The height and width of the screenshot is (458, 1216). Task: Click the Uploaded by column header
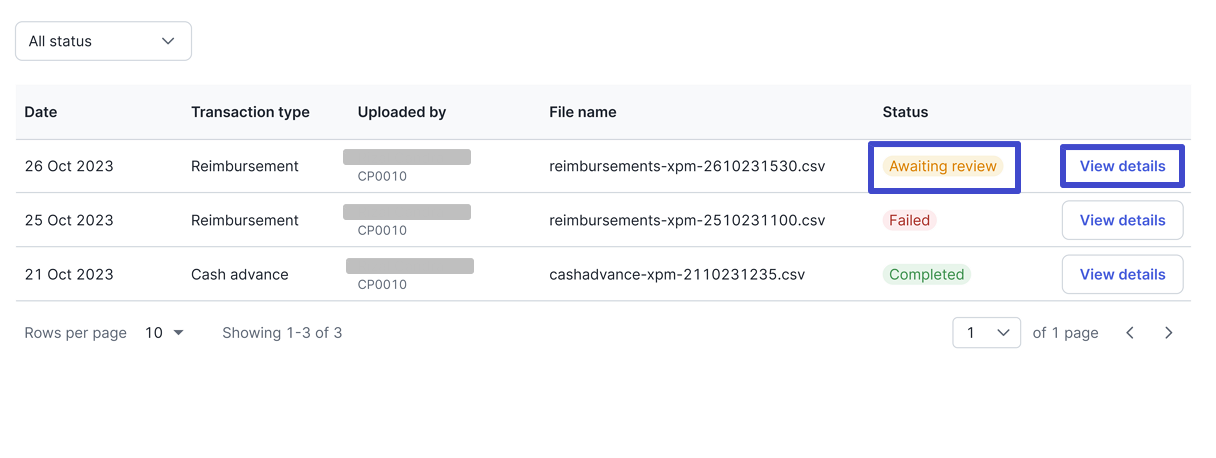(x=402, y=112)
